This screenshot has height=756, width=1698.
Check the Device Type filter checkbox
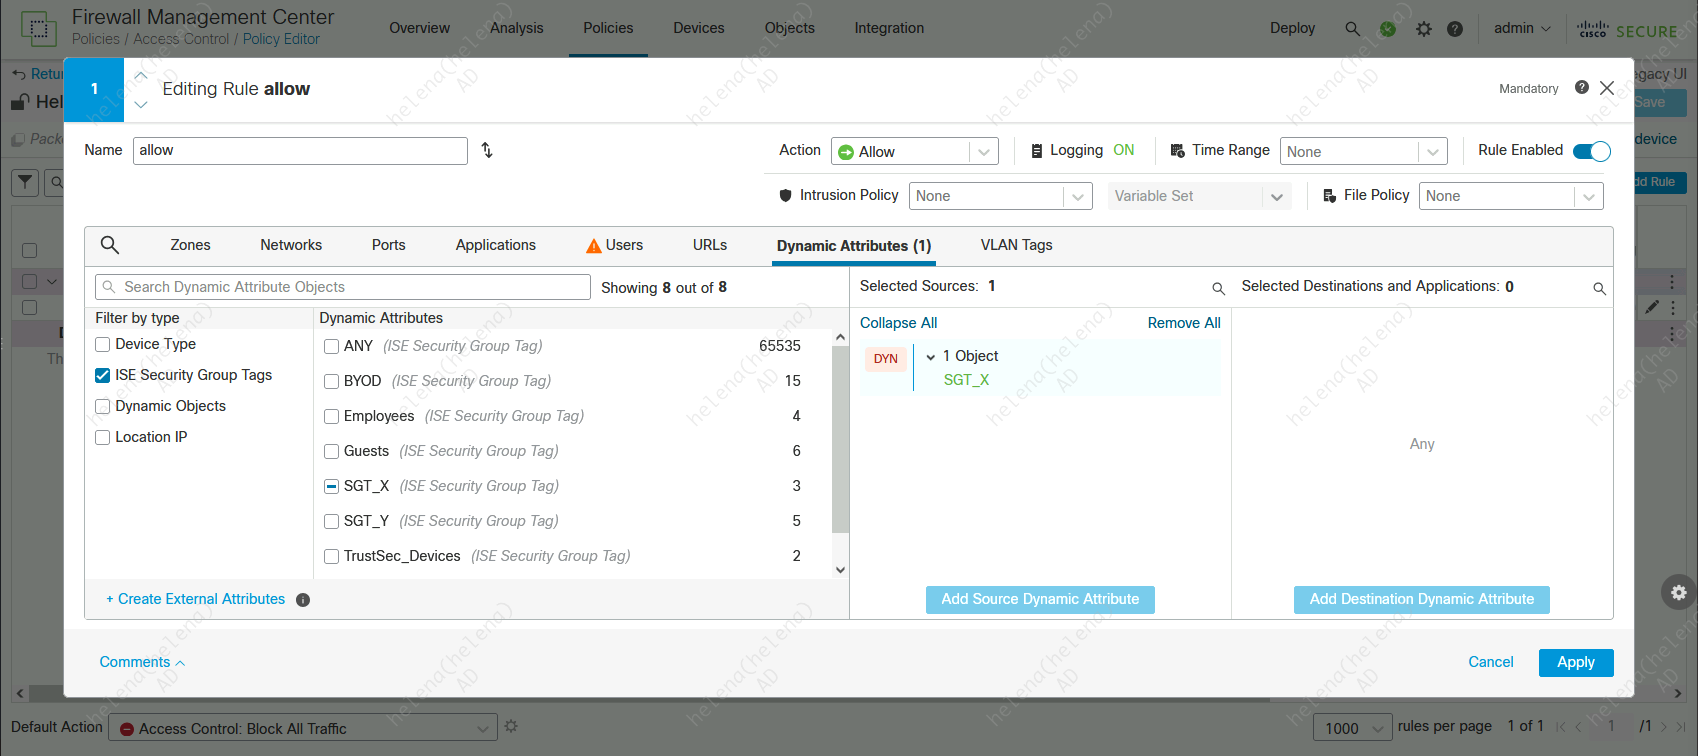(x=103, y=344)
